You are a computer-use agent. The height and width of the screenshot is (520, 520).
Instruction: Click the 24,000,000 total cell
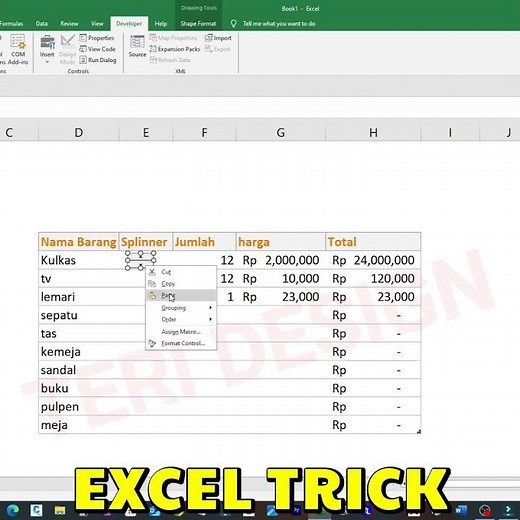click(373, 260)
